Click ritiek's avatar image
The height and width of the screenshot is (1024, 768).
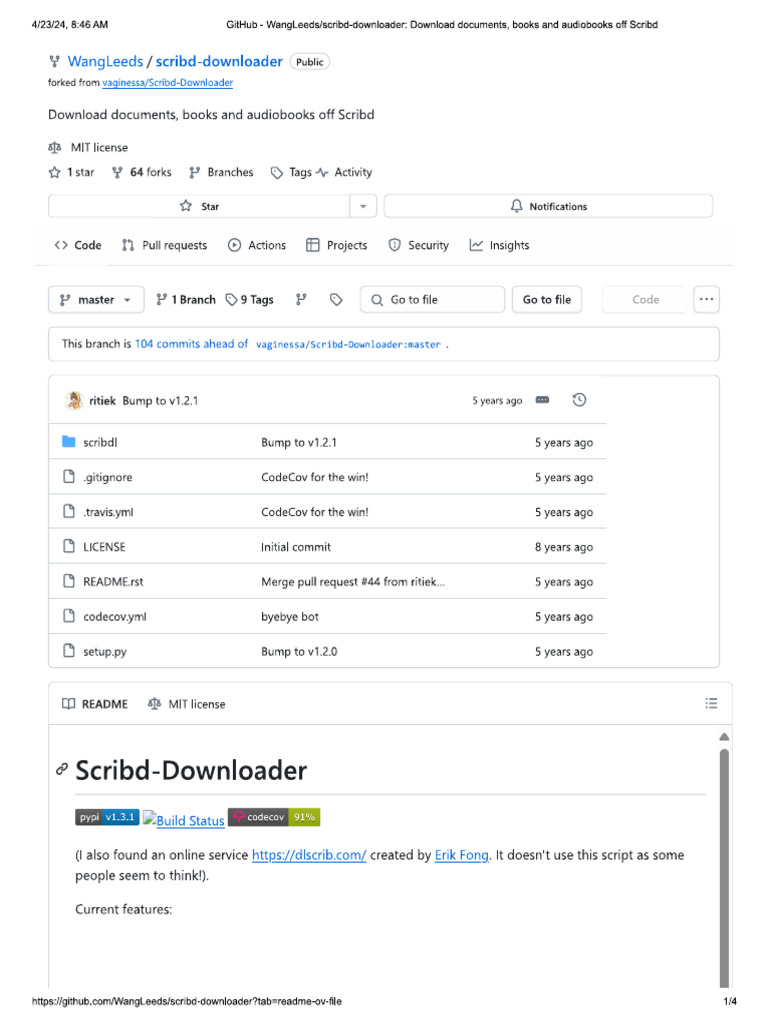74,400
